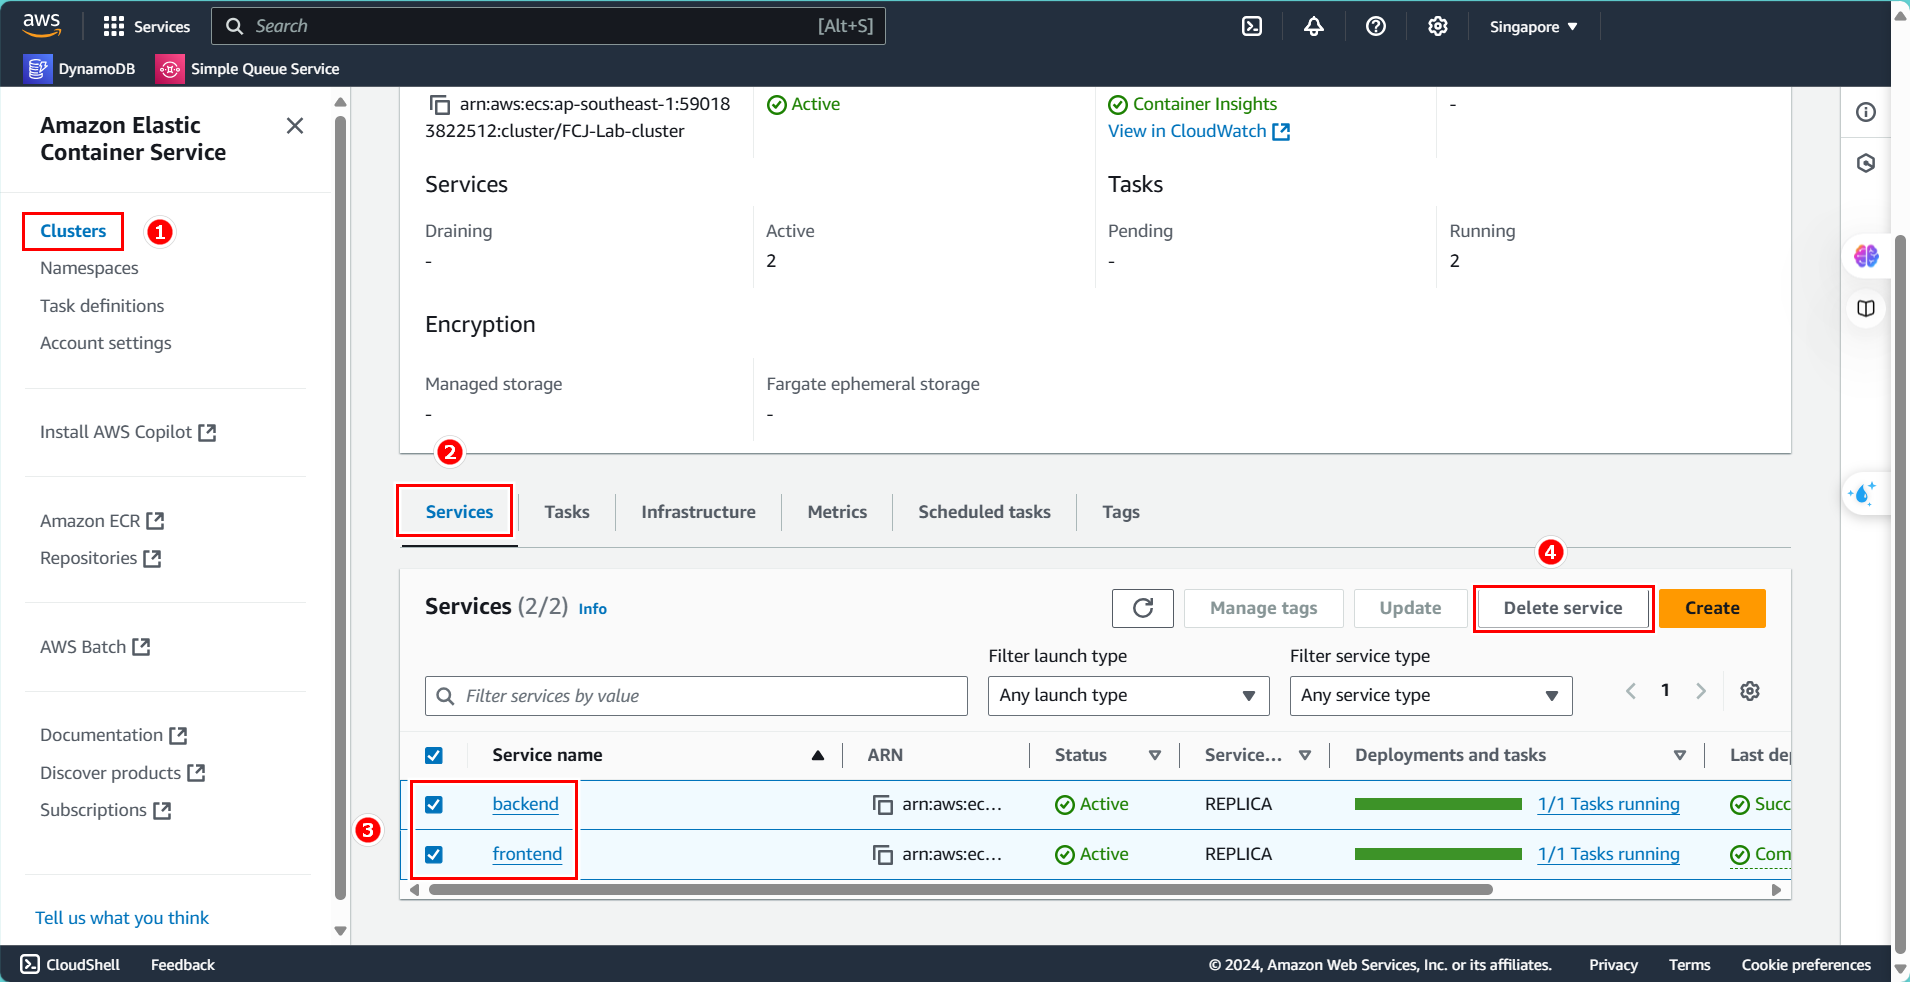Click the Update button

coord(1410,608)
